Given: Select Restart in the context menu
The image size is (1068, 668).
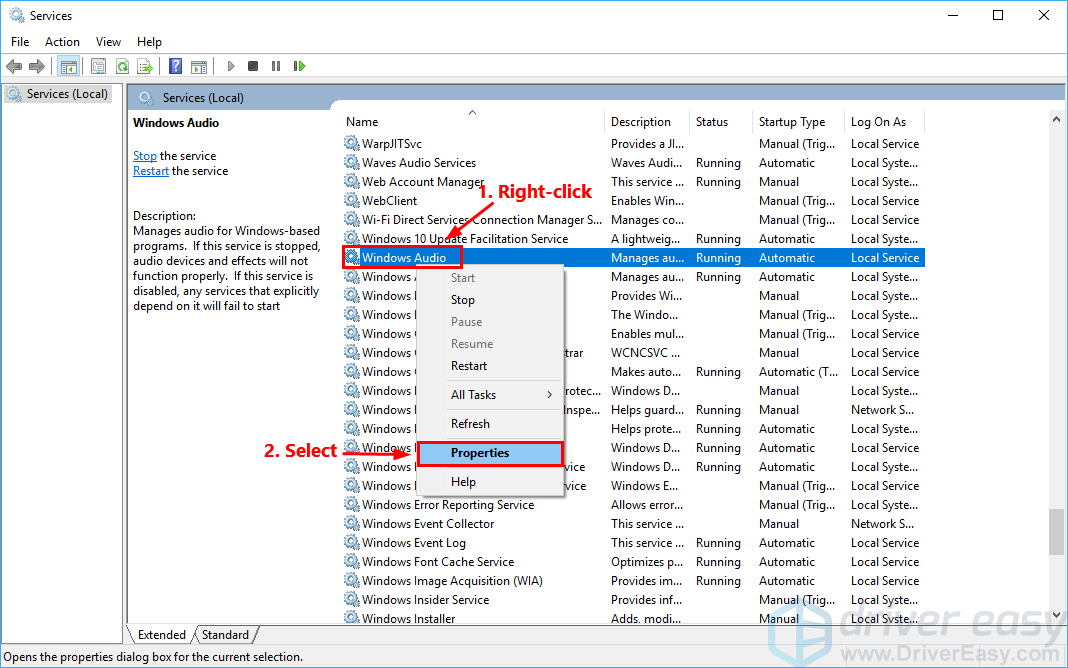Looking at the screenshot, I should pos(469,366).
